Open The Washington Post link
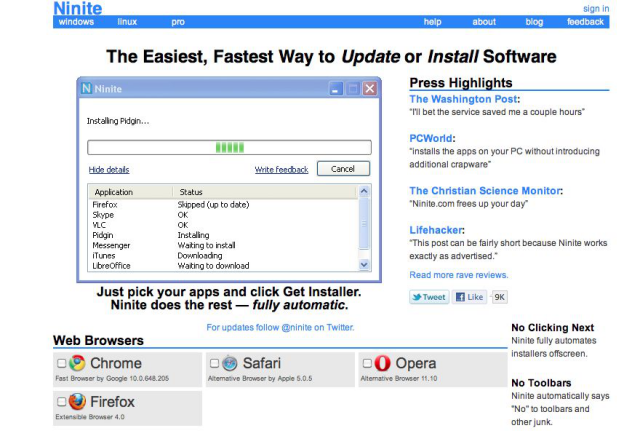The image size is (640, 436). 464,99
